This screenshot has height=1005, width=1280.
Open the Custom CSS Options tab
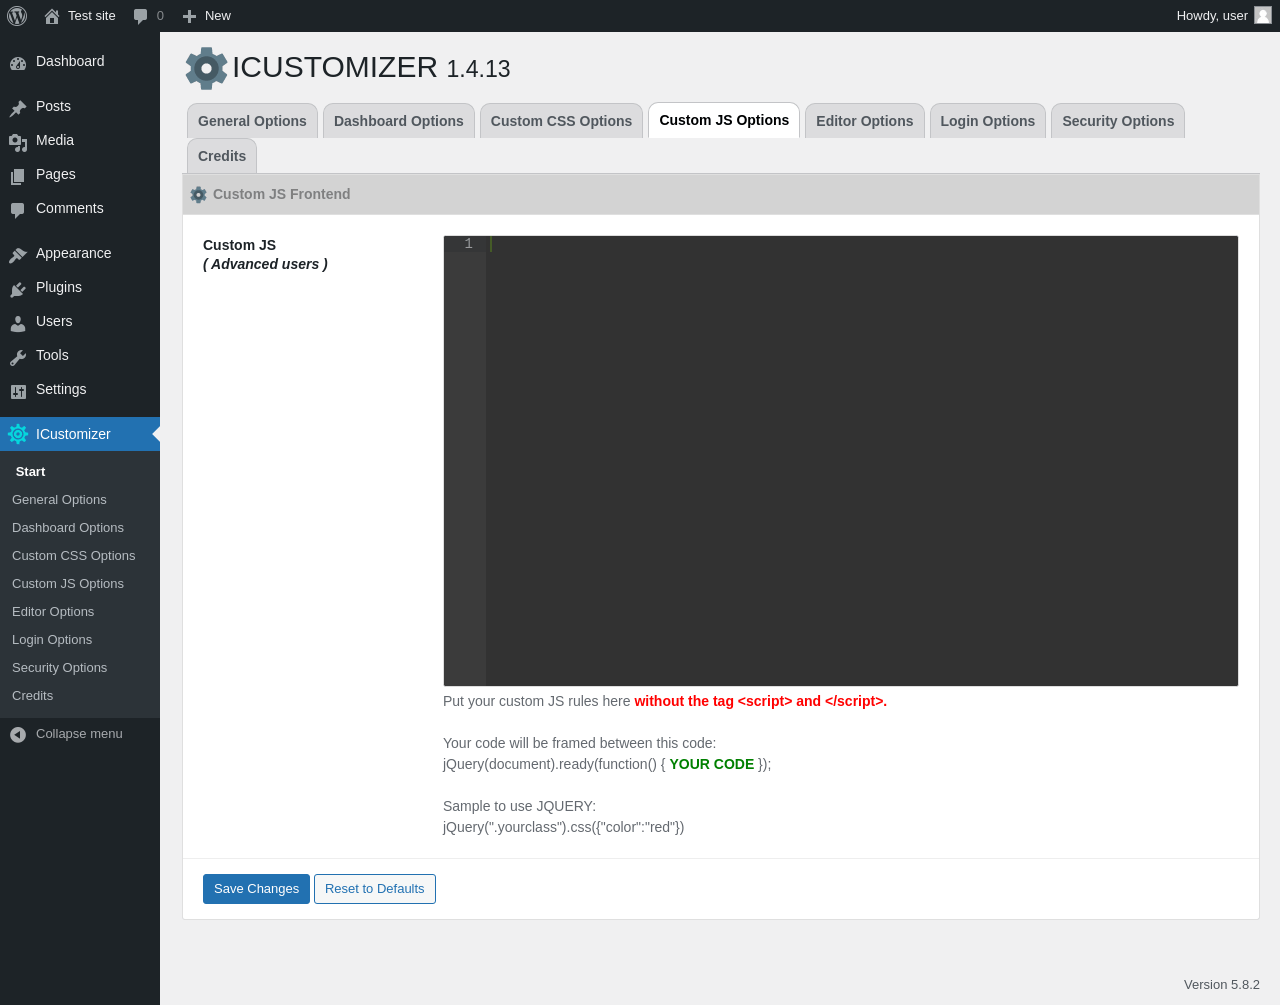(x=561, y=121)
